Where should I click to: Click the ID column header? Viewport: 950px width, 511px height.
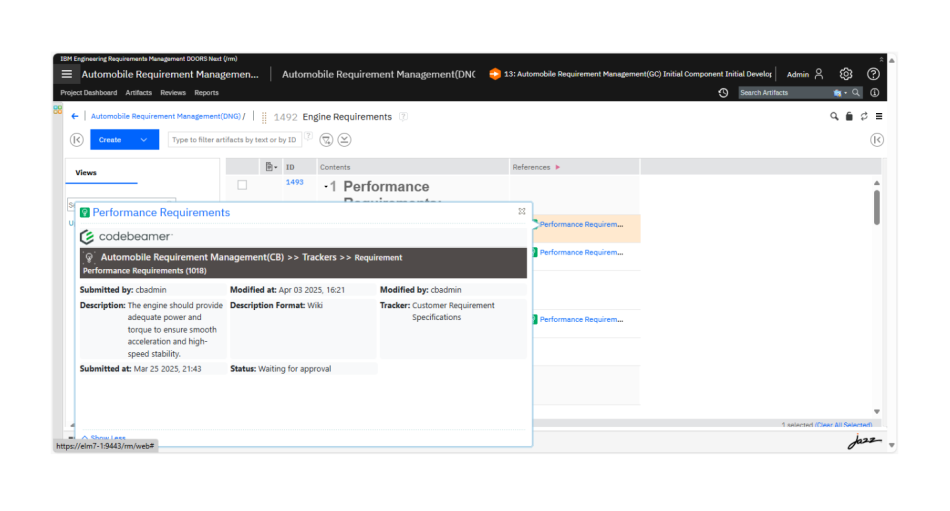coord(290,167)
